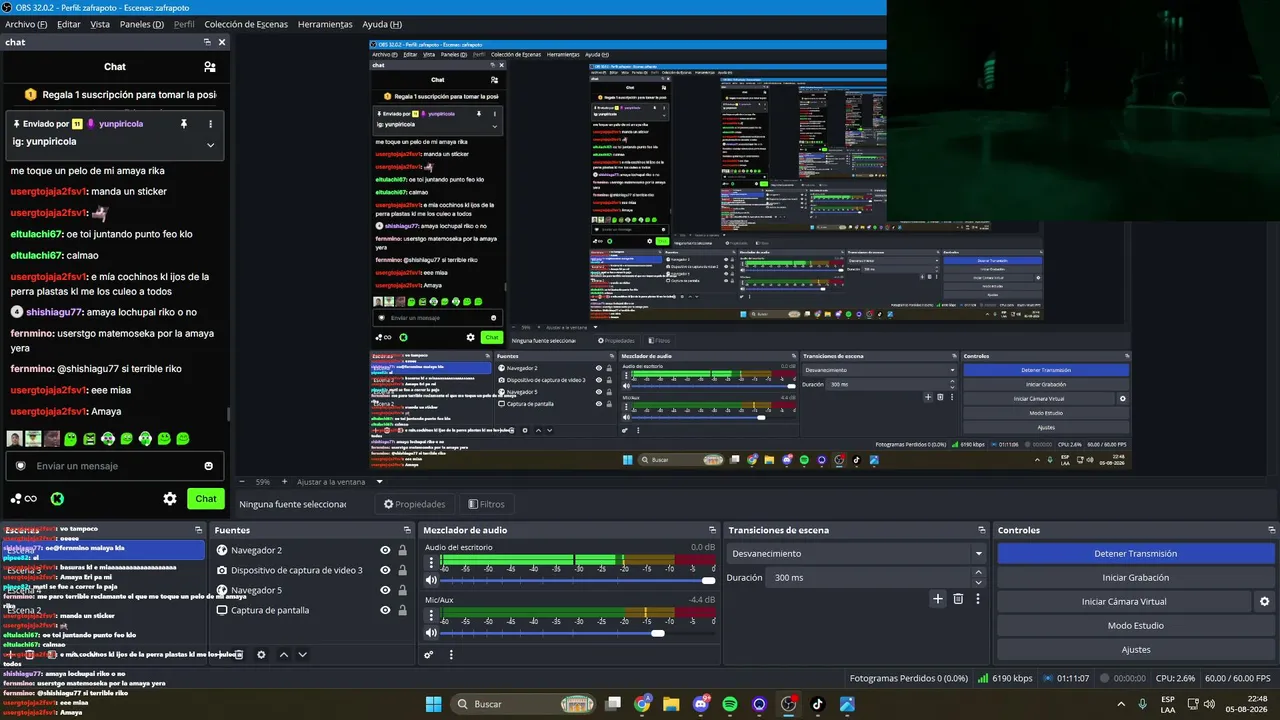The width and height of the screenshot is (1280, 720).
Task: Open the Herramientas menu
Action: (325, 24)
